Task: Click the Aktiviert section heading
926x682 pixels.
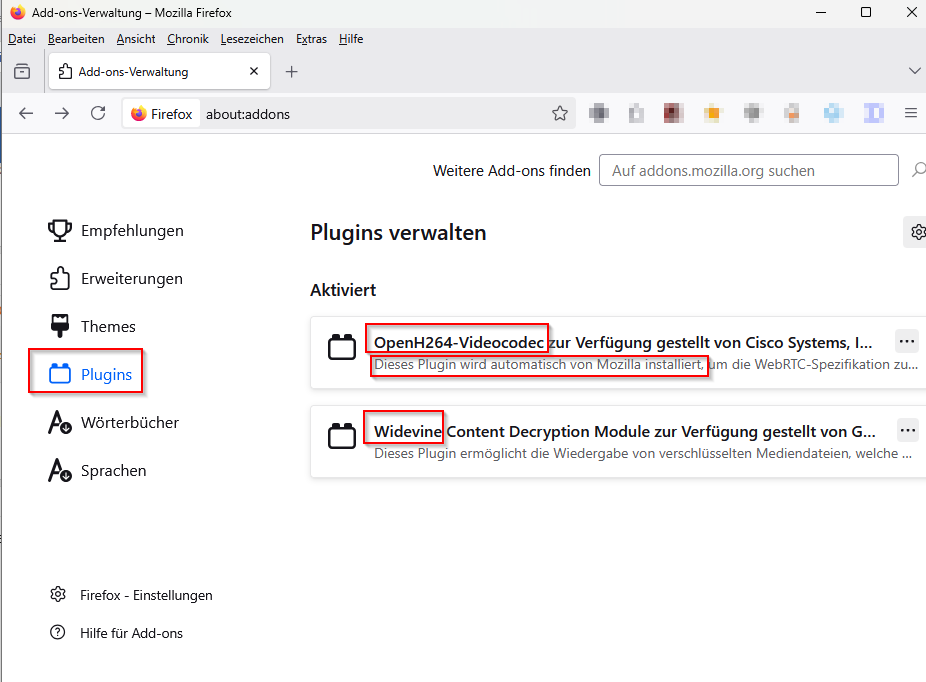Action: [343, 290]
